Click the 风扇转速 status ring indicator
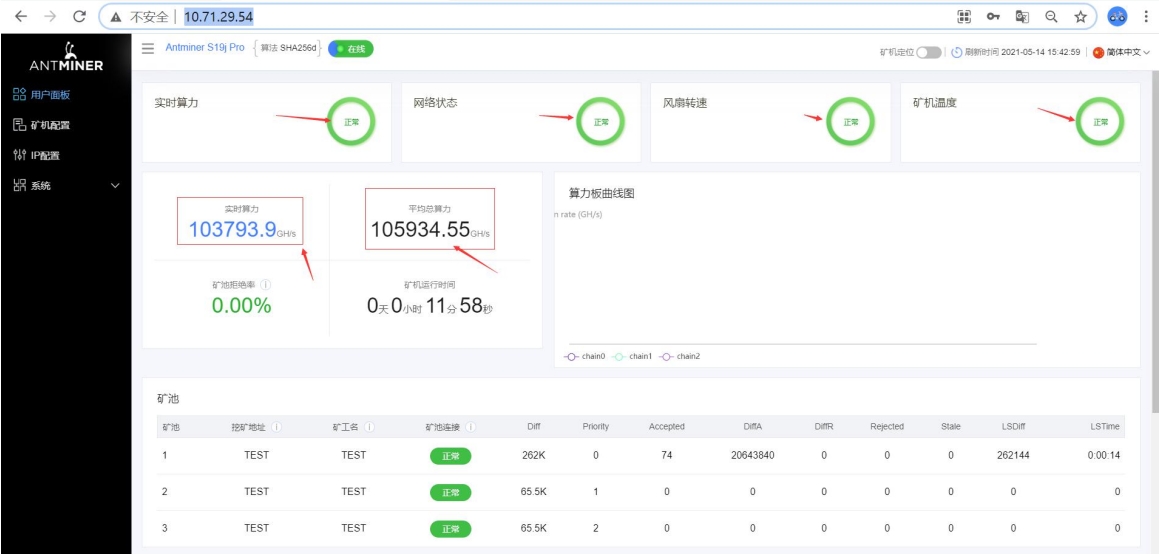1159x555 pixels. click(x=850, y=122)
